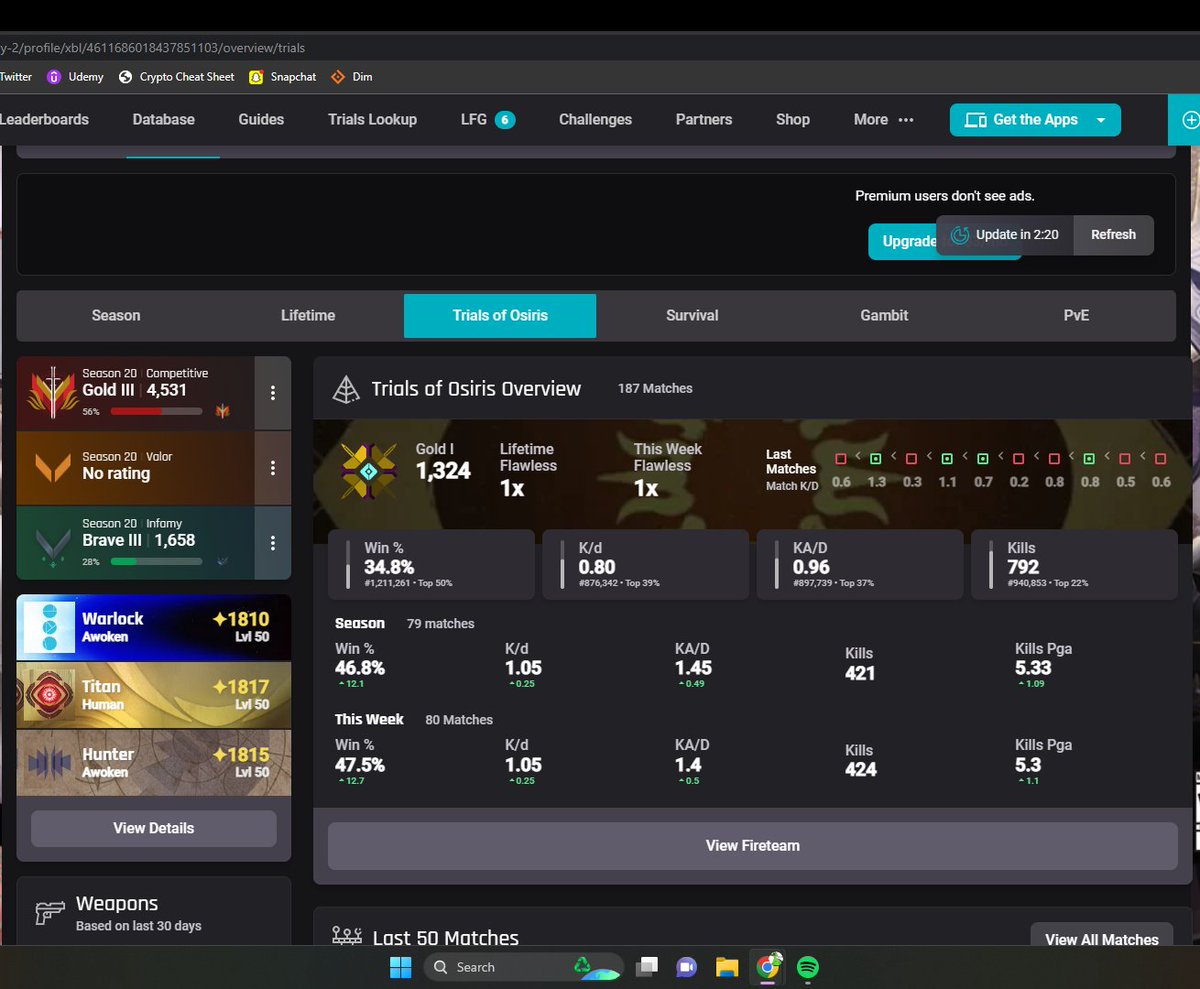Click the Gold I Trials rank emblem
Viewport: 1200px width, 989px height.
click(x=368, y=470)
